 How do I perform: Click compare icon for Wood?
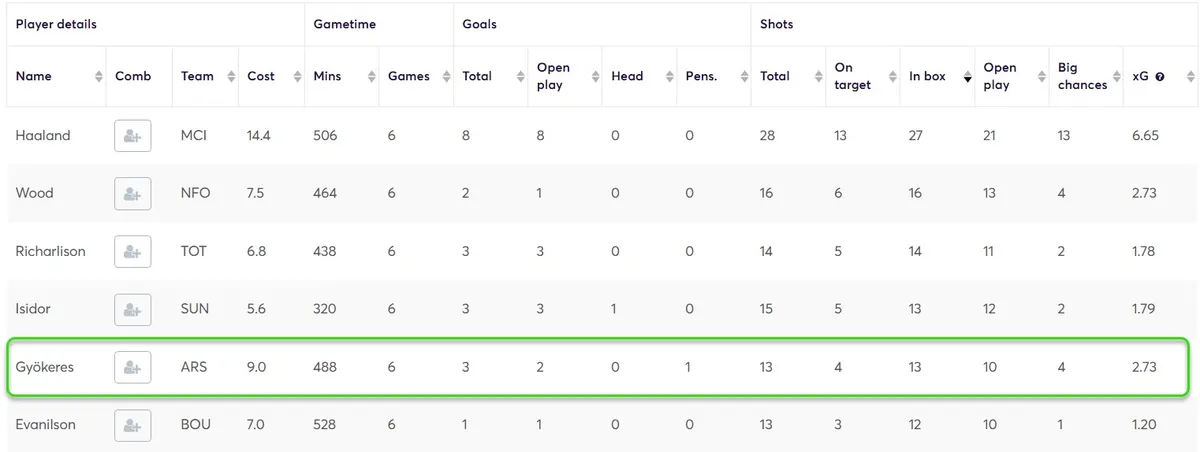(x=133, y=193)
